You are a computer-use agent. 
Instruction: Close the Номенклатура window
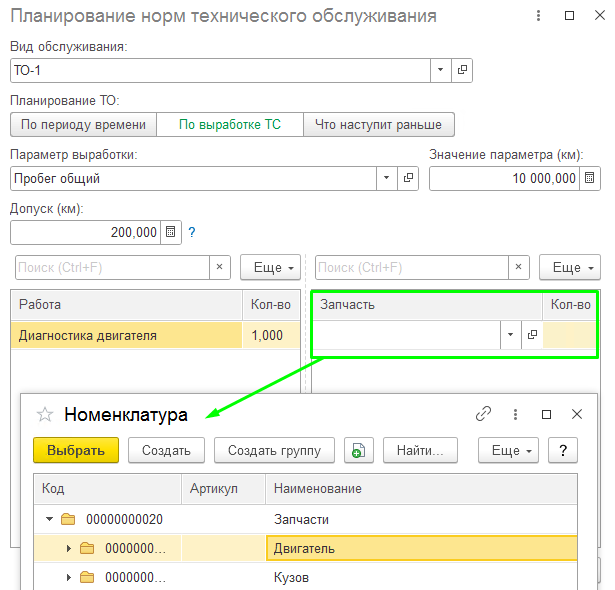[577, 414]
